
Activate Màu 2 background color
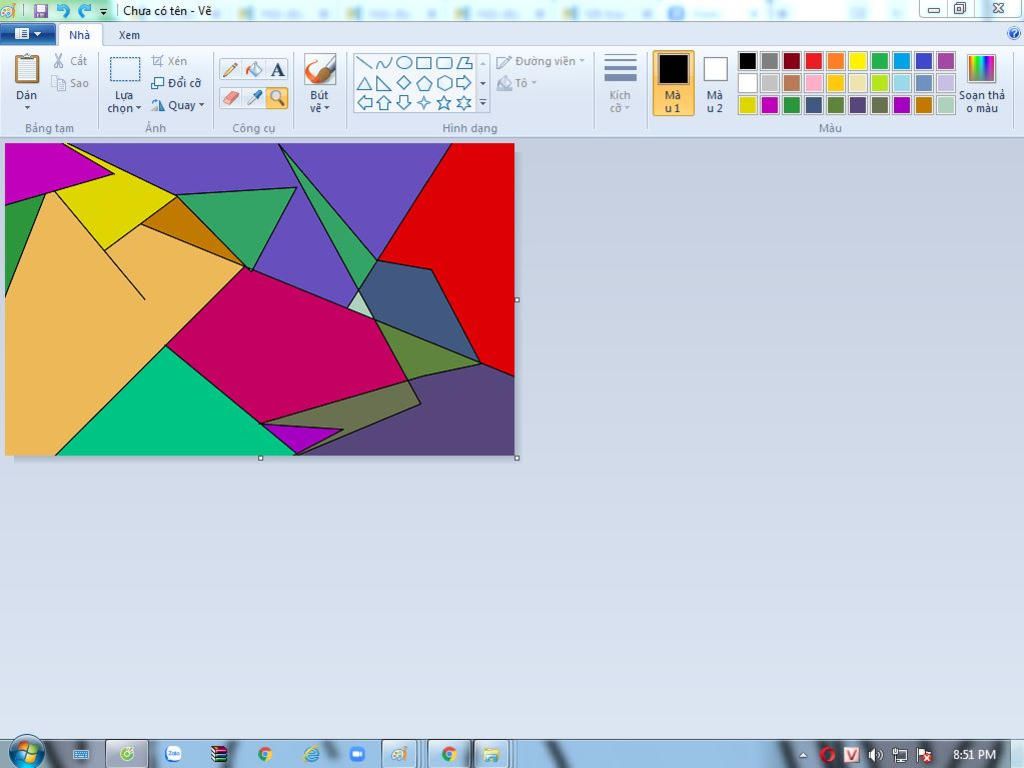tap(715, 83)
